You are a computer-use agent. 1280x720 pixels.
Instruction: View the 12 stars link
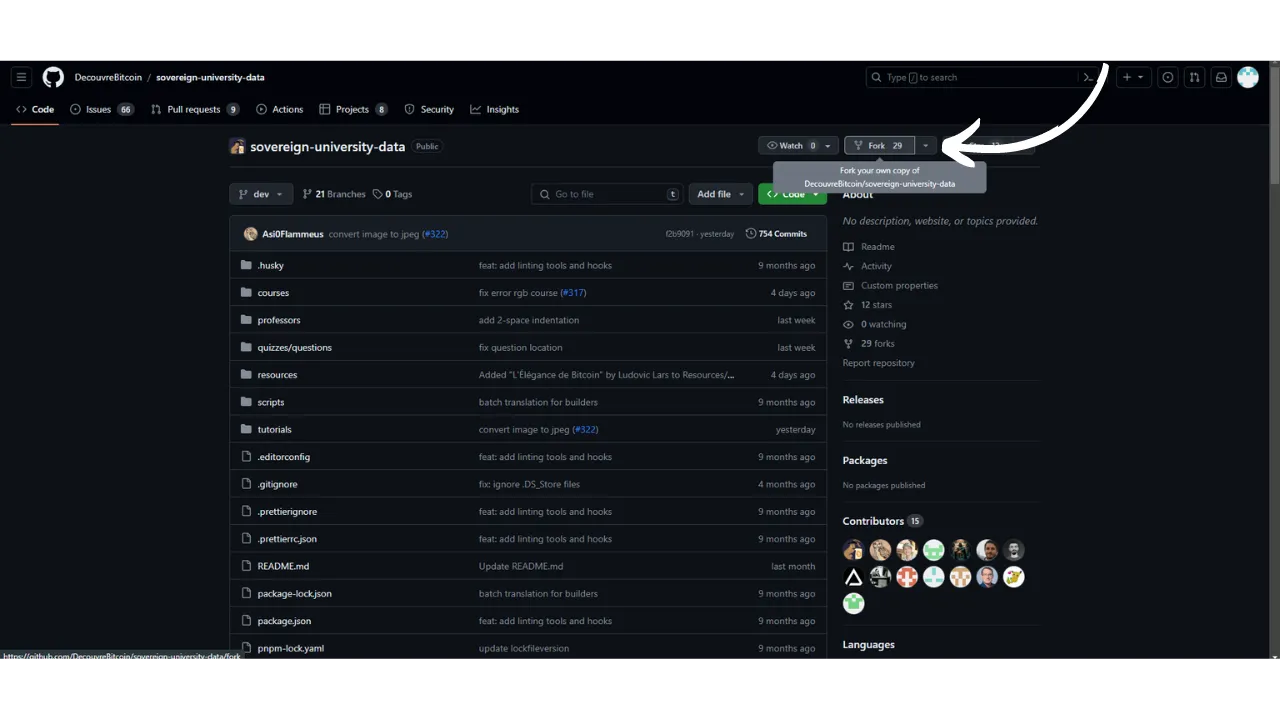pos(868,305)
